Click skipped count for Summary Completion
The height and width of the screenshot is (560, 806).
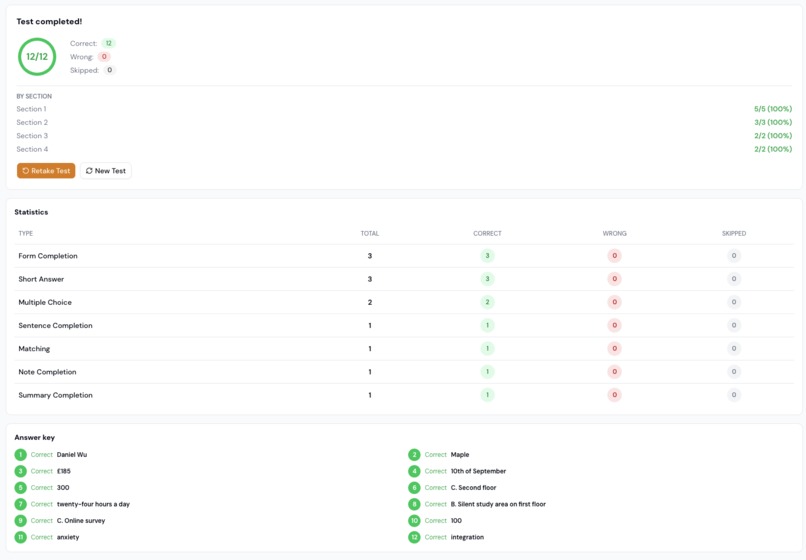(734, 395)
